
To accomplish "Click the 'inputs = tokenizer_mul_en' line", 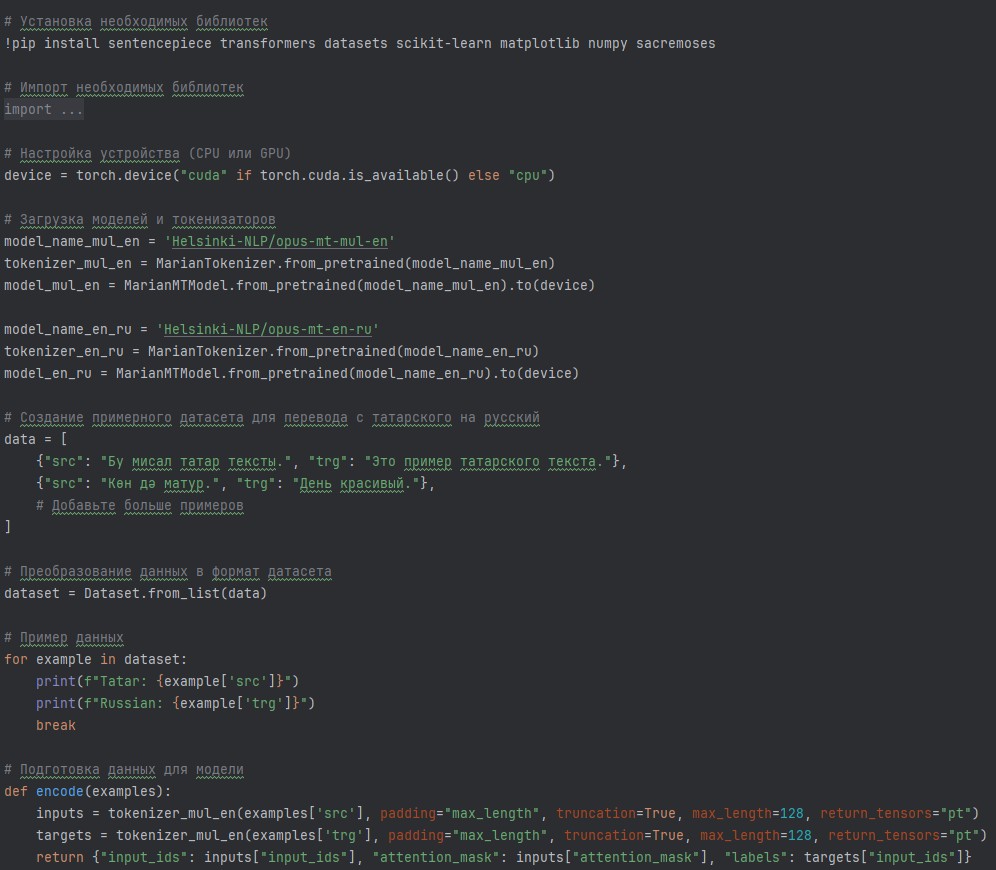I will [508, 814].
